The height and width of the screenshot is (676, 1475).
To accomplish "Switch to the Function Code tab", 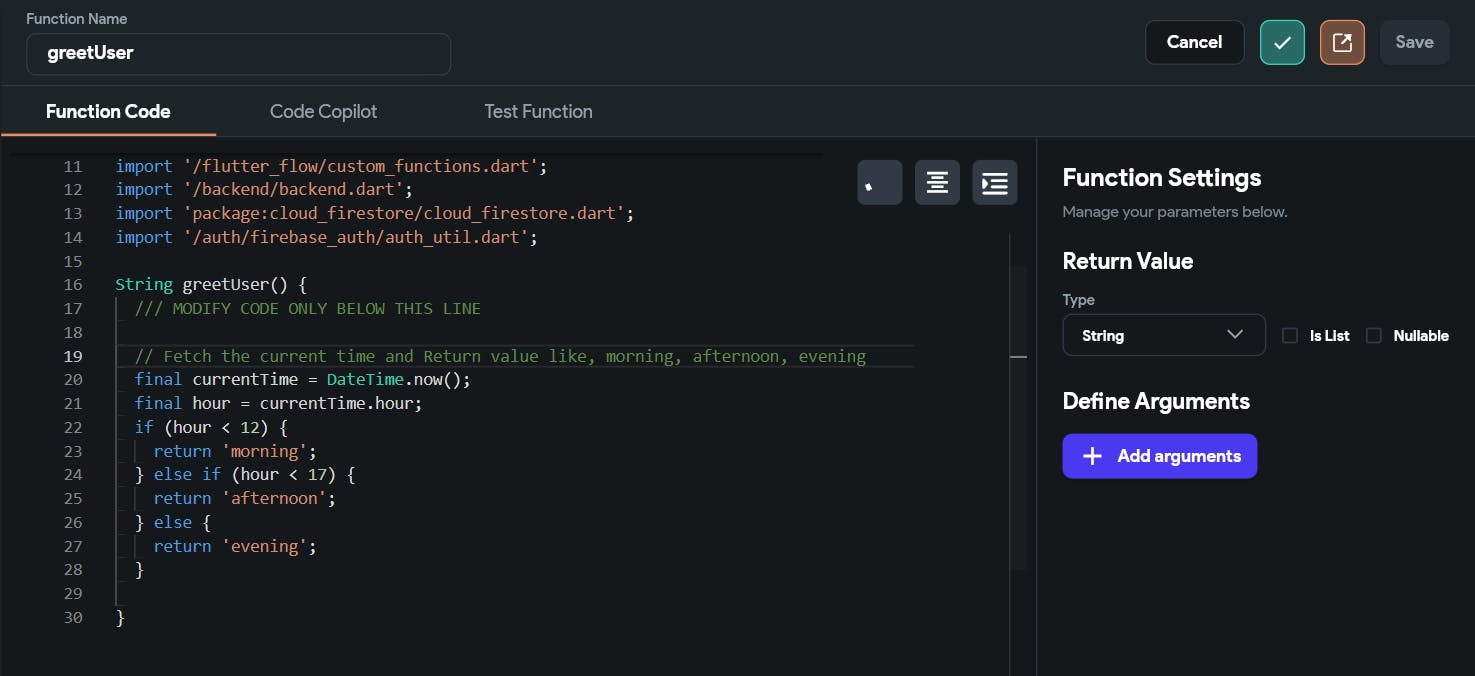I will tap(108, 112).
